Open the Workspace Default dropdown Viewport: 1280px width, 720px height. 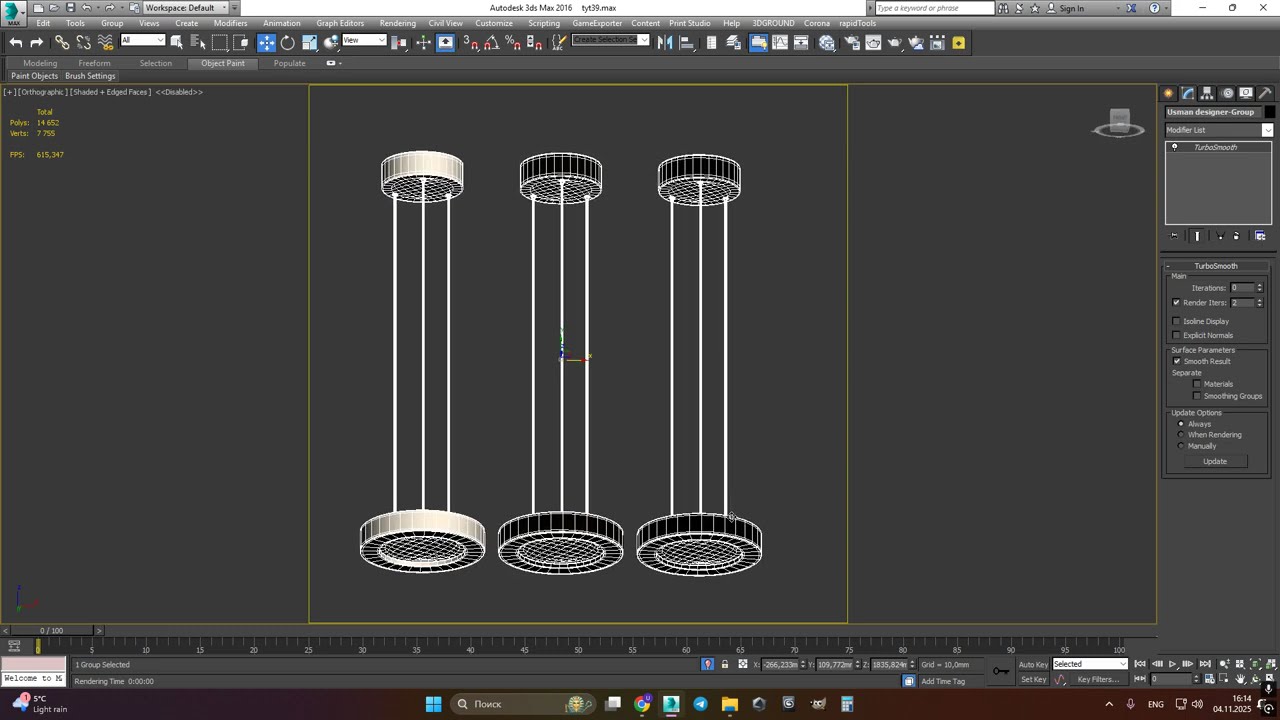click(185, 7)
